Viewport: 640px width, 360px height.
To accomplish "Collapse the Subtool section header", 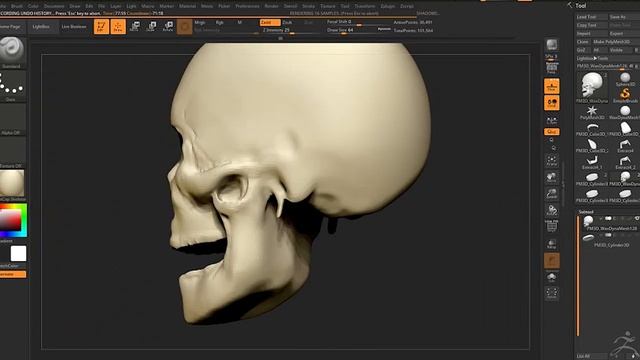I will tap(586, 212).
